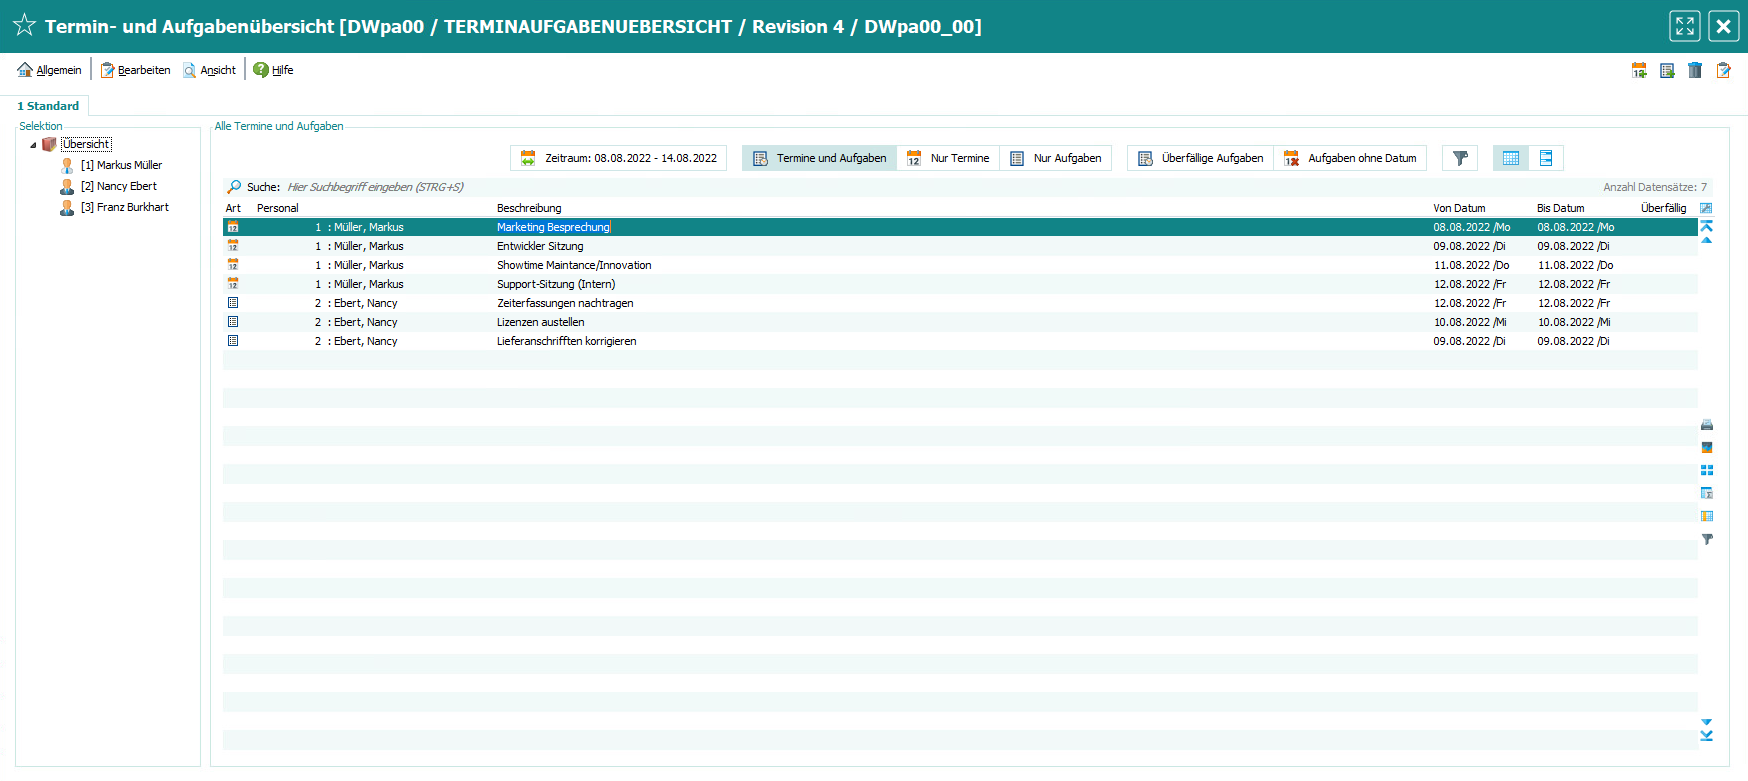This screenshot has height=781, width=1748.
Task: Toggle the 'Nur Termine' filter
Action: pos(948,158)
